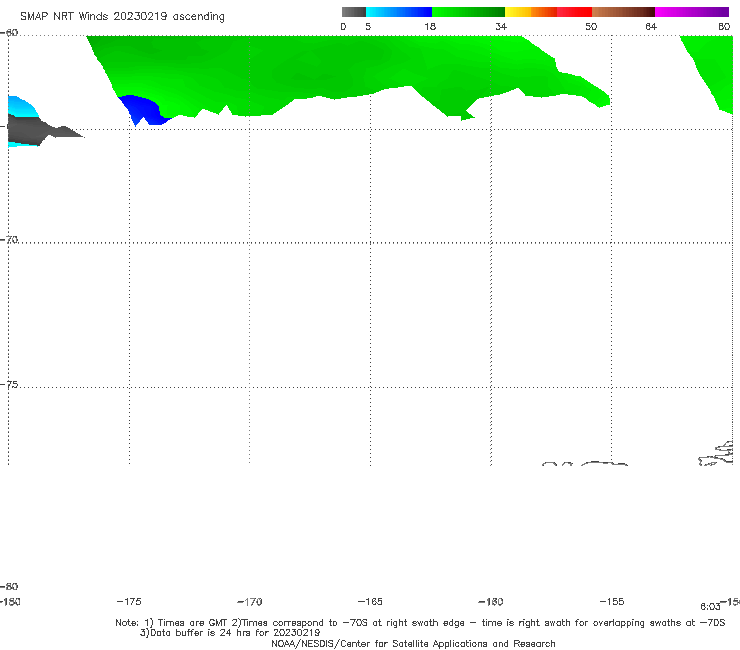Click the longitude label '-175'
Viewport: 740px width, 650px height.
(129, 602)
